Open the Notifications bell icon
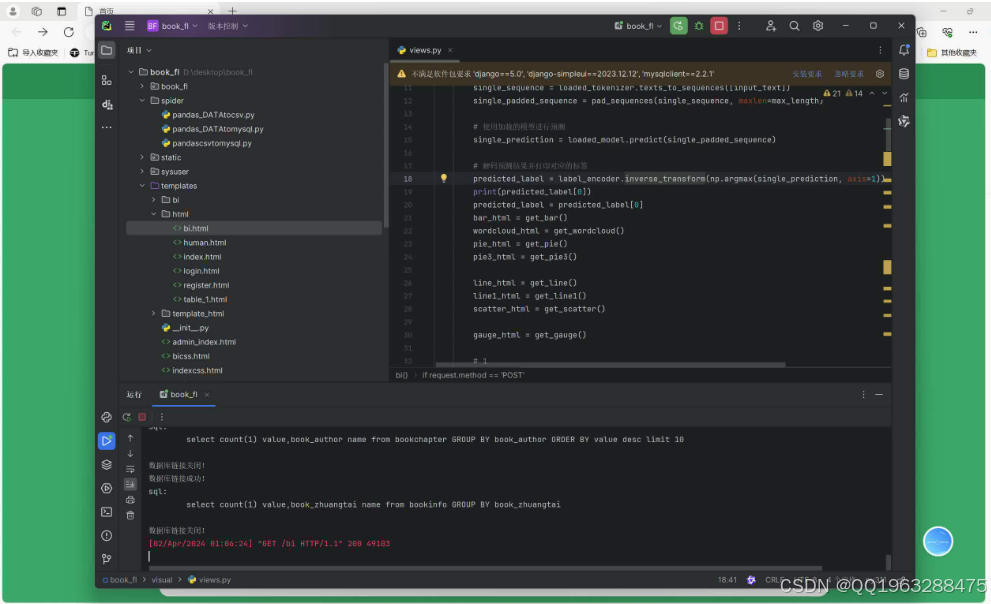The width and height of the screenshot is (991, 604). (904, 50)
